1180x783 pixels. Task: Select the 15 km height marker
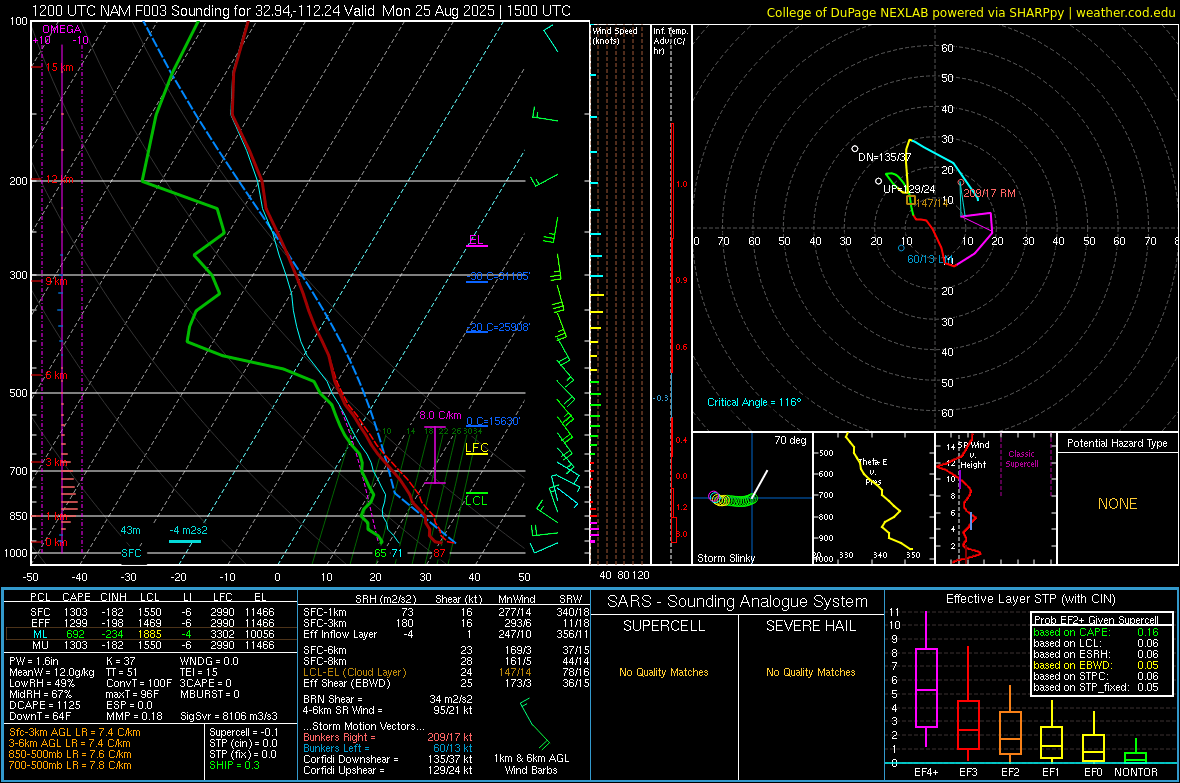[x=59, y=67]
